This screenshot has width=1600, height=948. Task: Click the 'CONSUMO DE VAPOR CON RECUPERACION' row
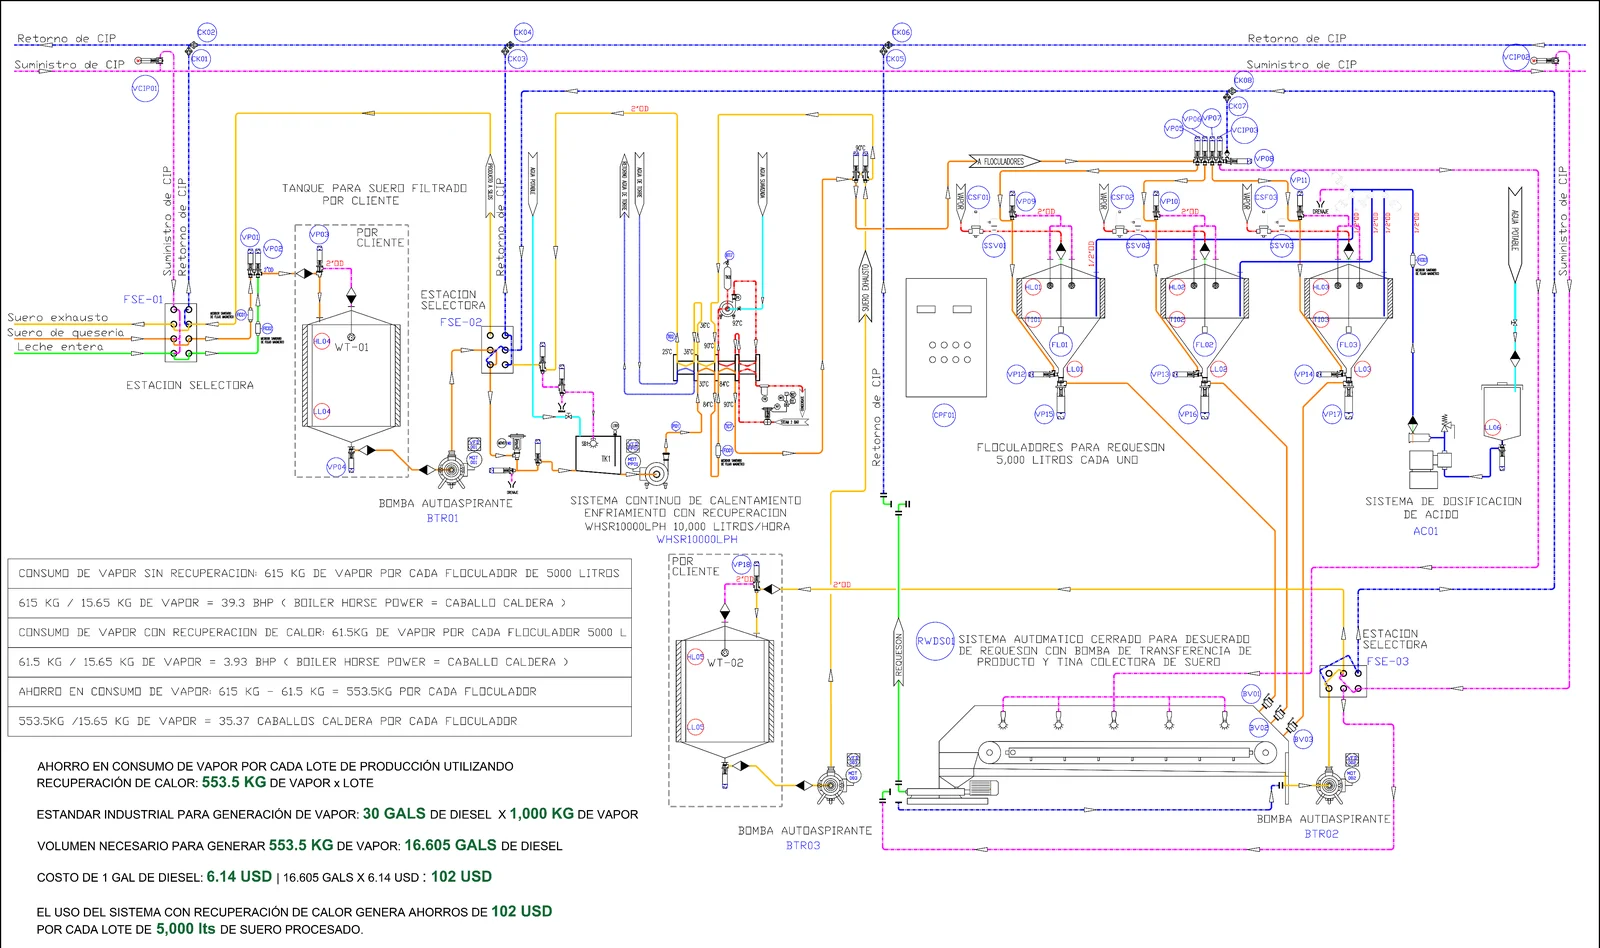[319, 632]
